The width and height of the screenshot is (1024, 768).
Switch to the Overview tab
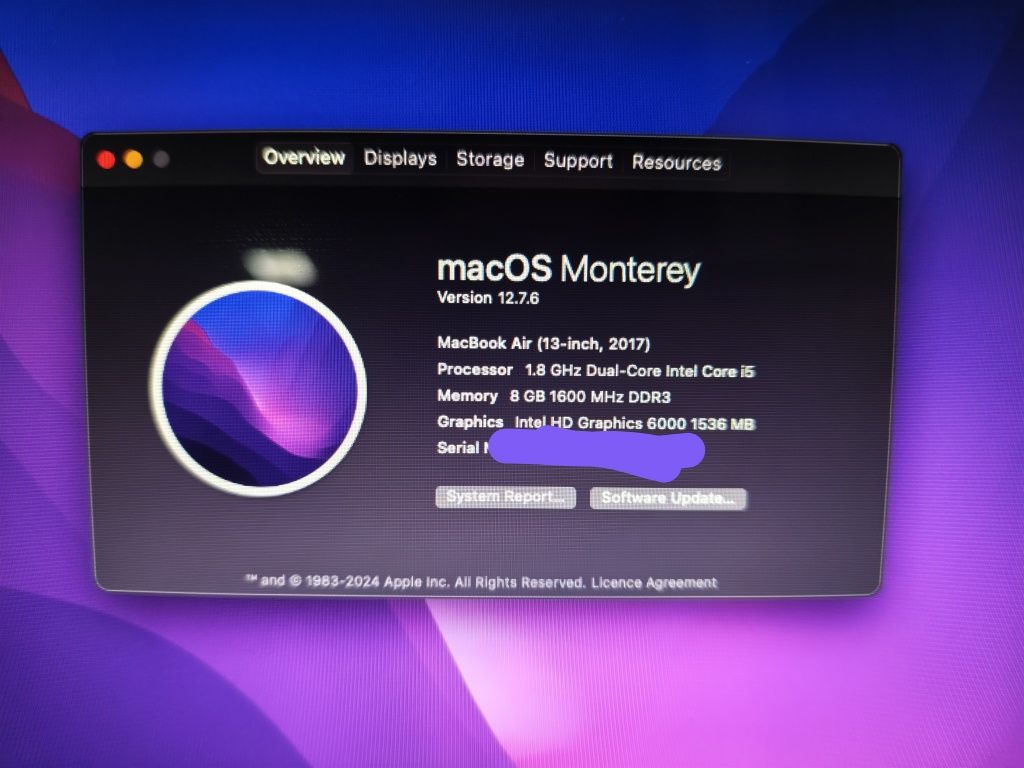(x=304, y=157)
